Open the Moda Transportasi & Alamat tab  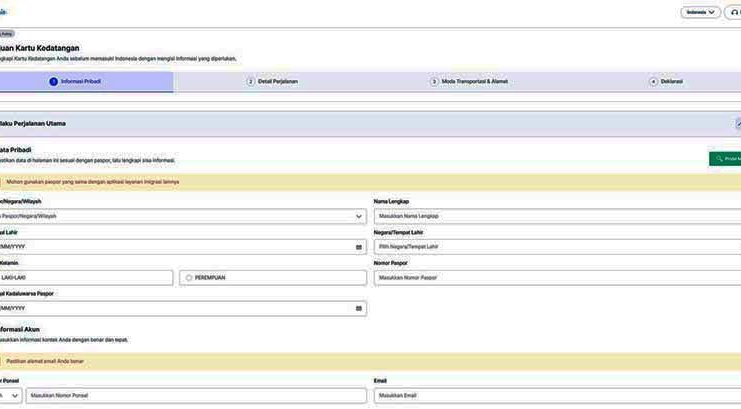click(469, 82)
